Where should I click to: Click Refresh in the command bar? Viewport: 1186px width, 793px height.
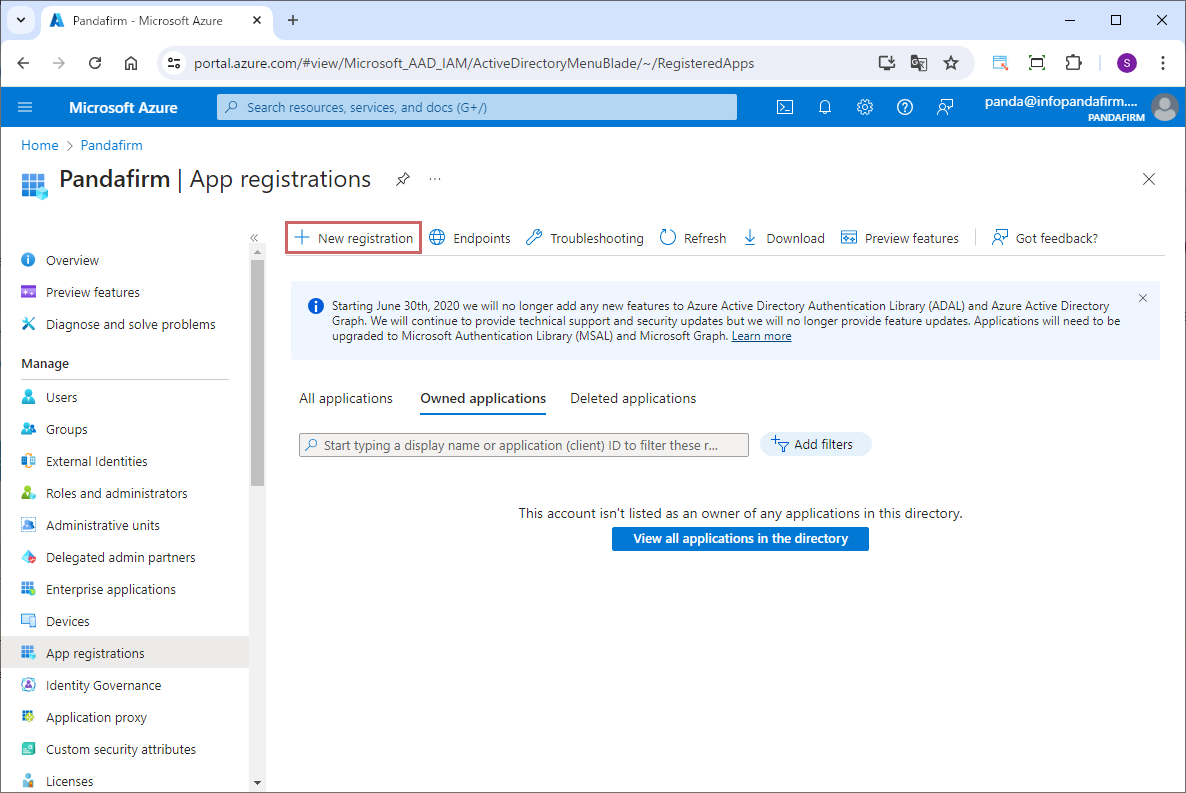[693, 238]
